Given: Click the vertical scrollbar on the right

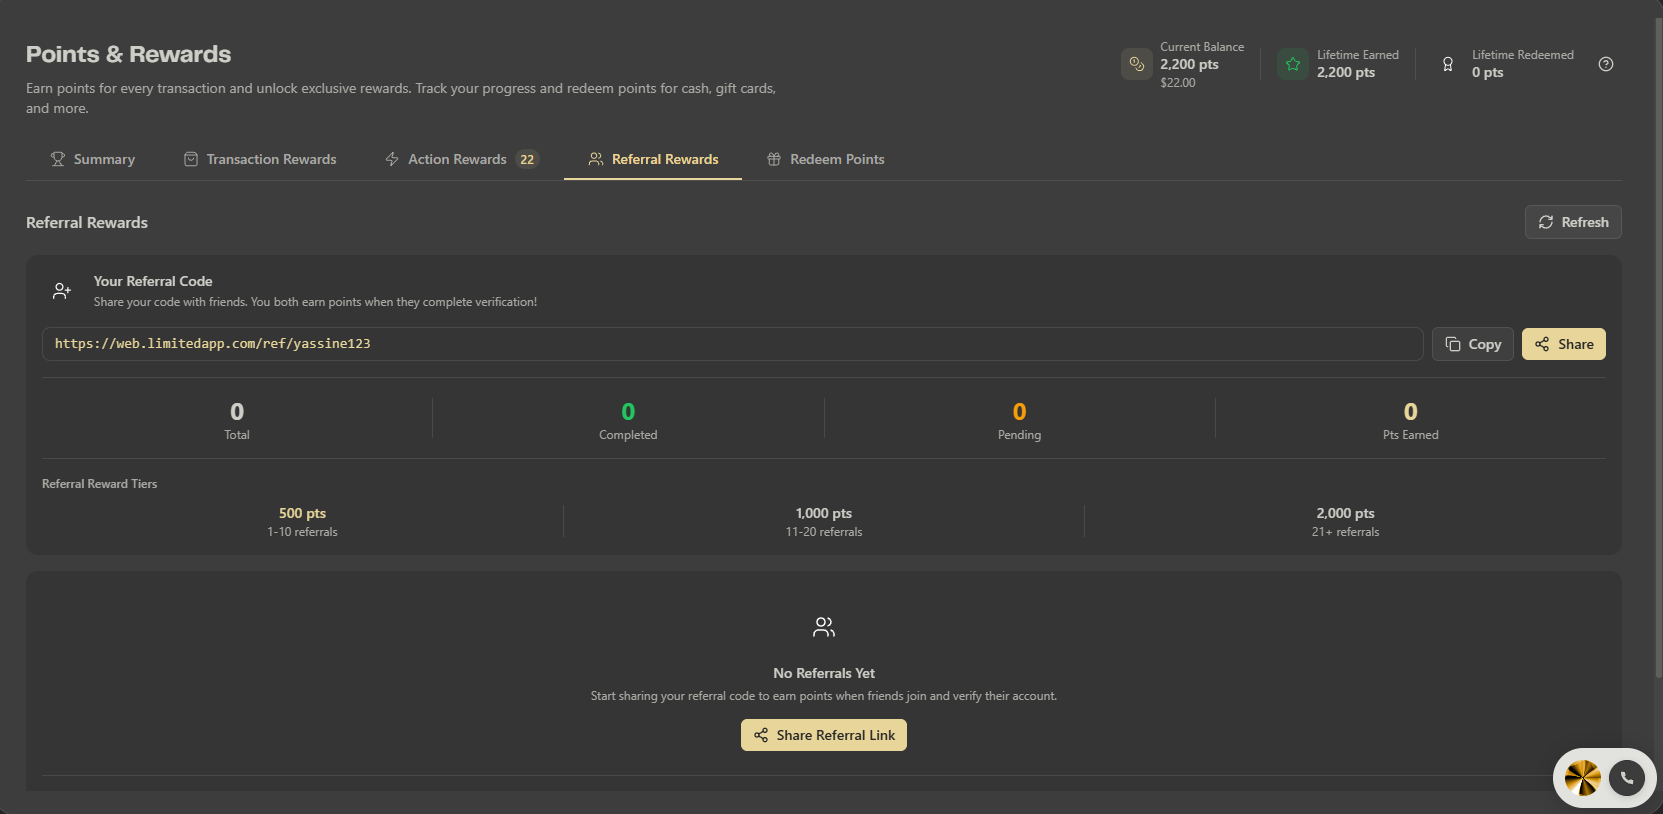Looking at the screenshot, I should pos(1658,340).
